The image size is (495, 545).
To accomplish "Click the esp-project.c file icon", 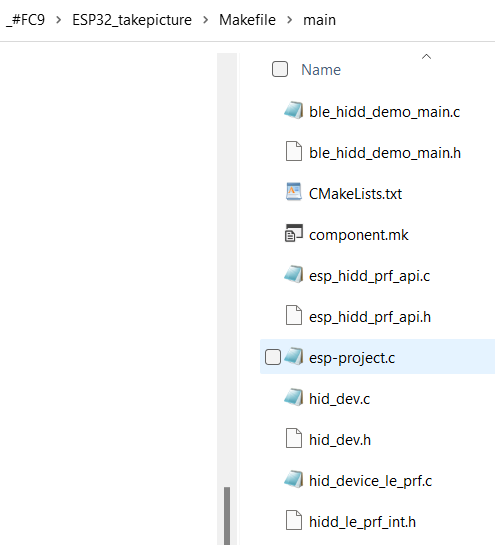I will 293,357.
